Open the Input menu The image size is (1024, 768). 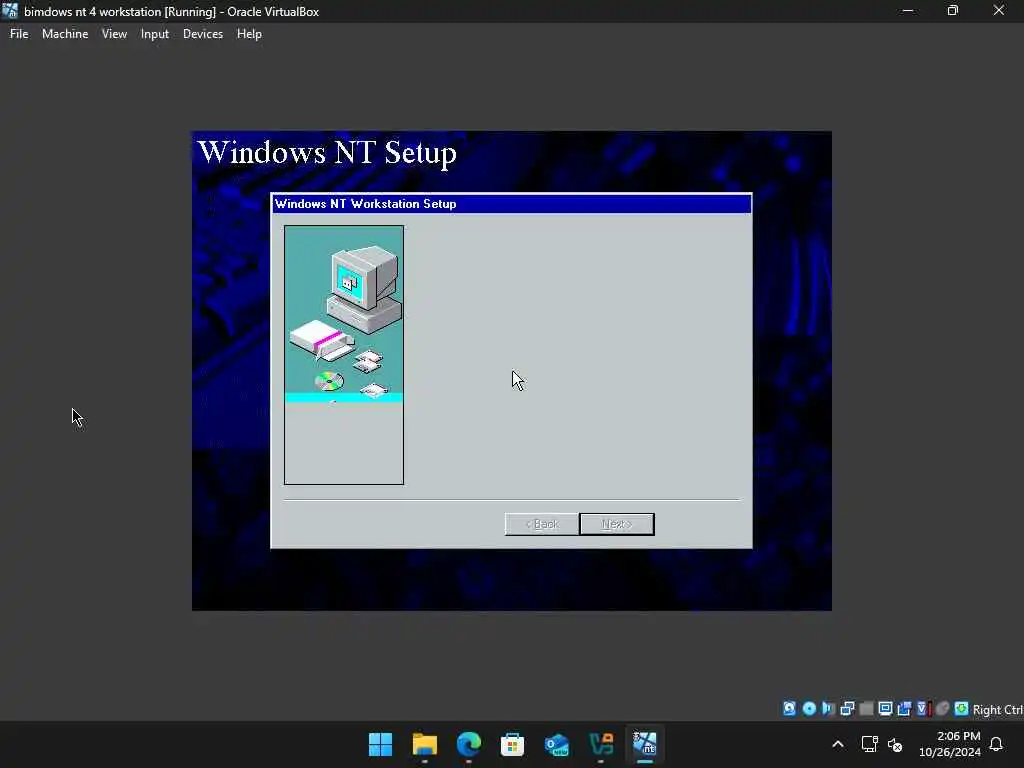[155, 34]
